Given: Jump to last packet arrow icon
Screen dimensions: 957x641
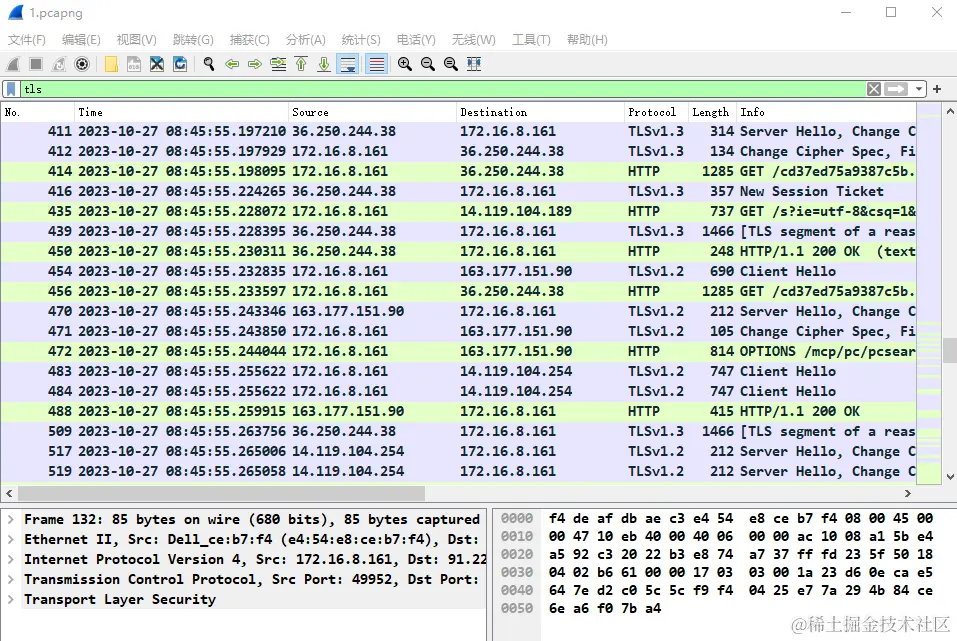Looking at the screenshot, I should pyautogui.click(x=324, y=64).
